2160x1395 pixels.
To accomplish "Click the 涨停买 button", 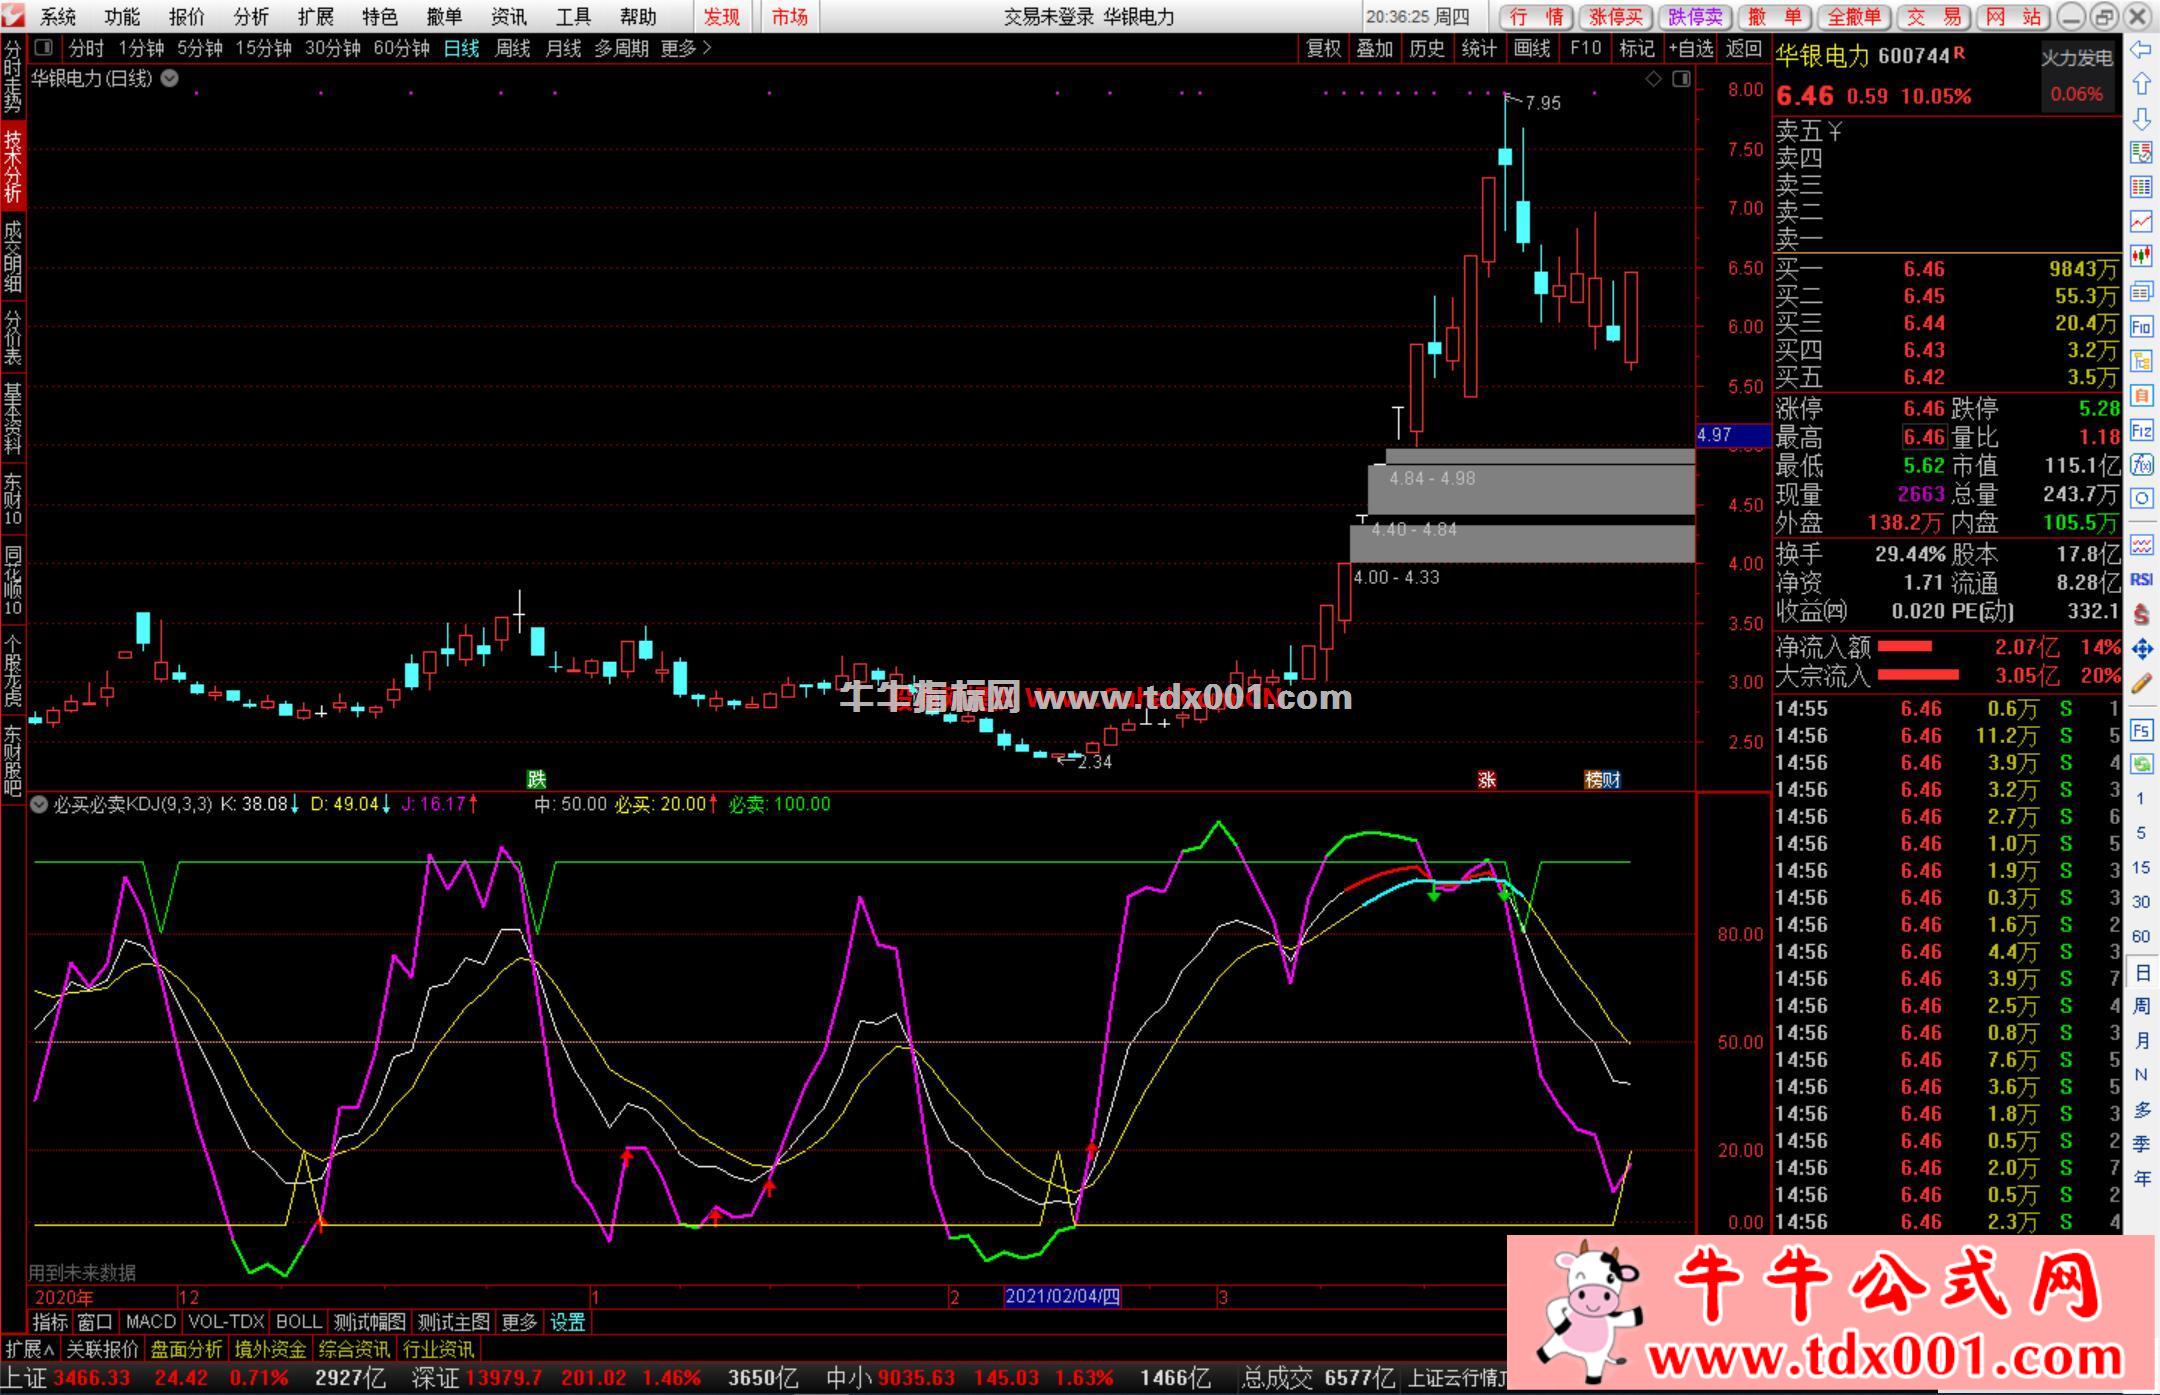I will tap(1616, 17).
